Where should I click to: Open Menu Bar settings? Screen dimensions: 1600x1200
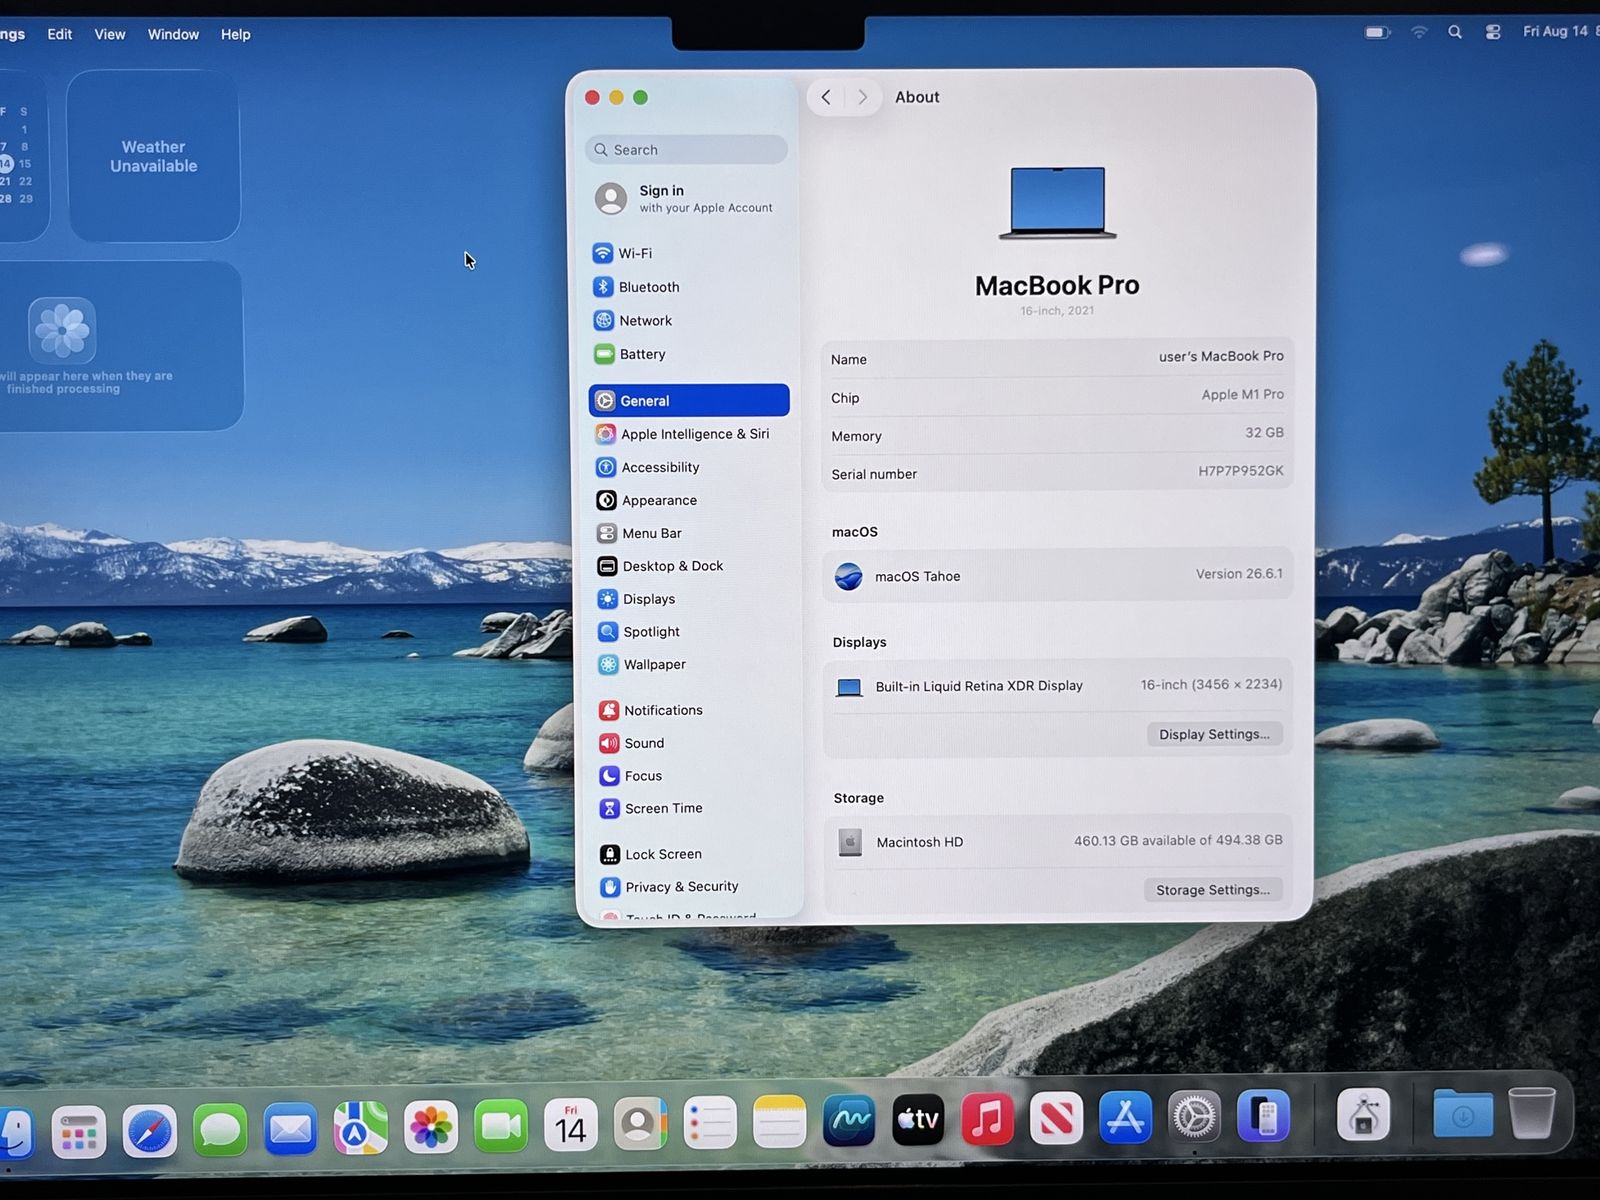tap(689, 533)
